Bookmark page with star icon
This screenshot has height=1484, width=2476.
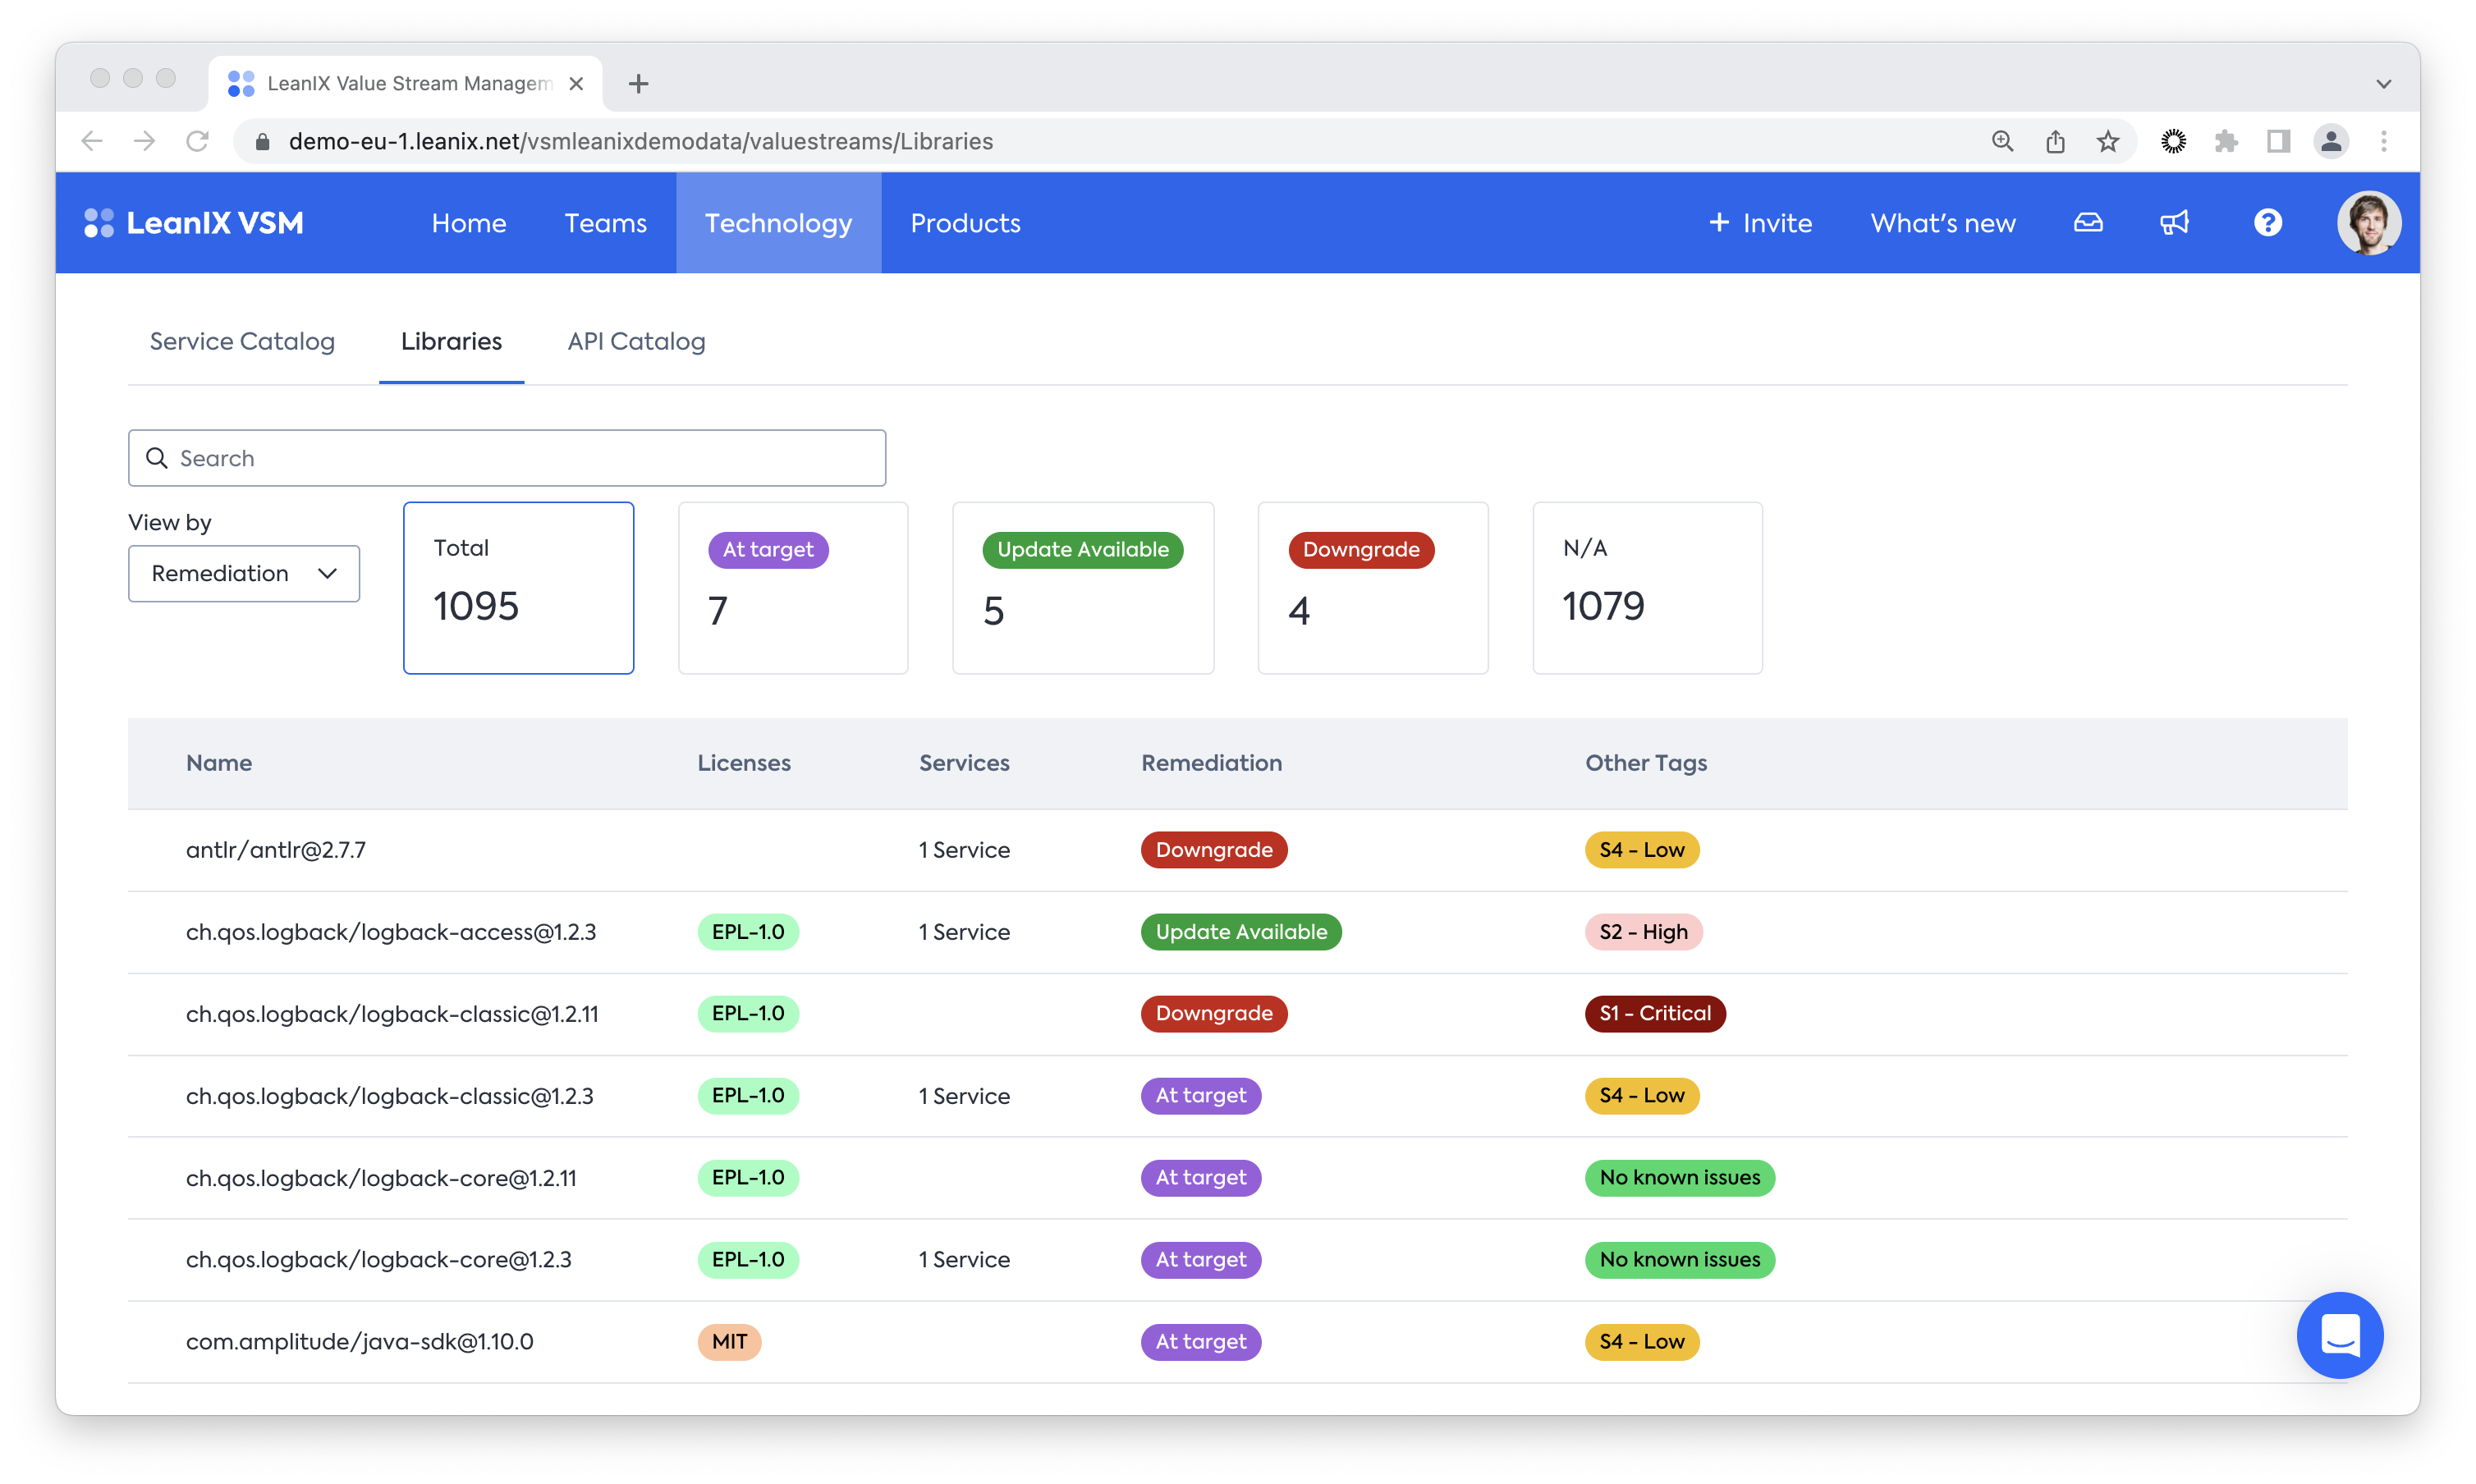click(2108, 141)
